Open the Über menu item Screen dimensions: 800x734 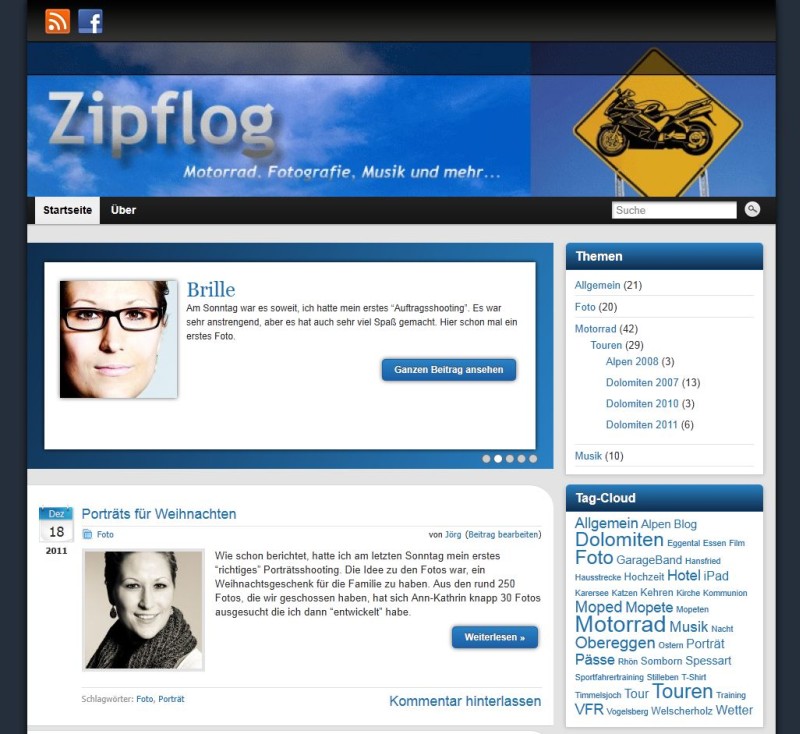pyautogui.click(x=123, y=210)
